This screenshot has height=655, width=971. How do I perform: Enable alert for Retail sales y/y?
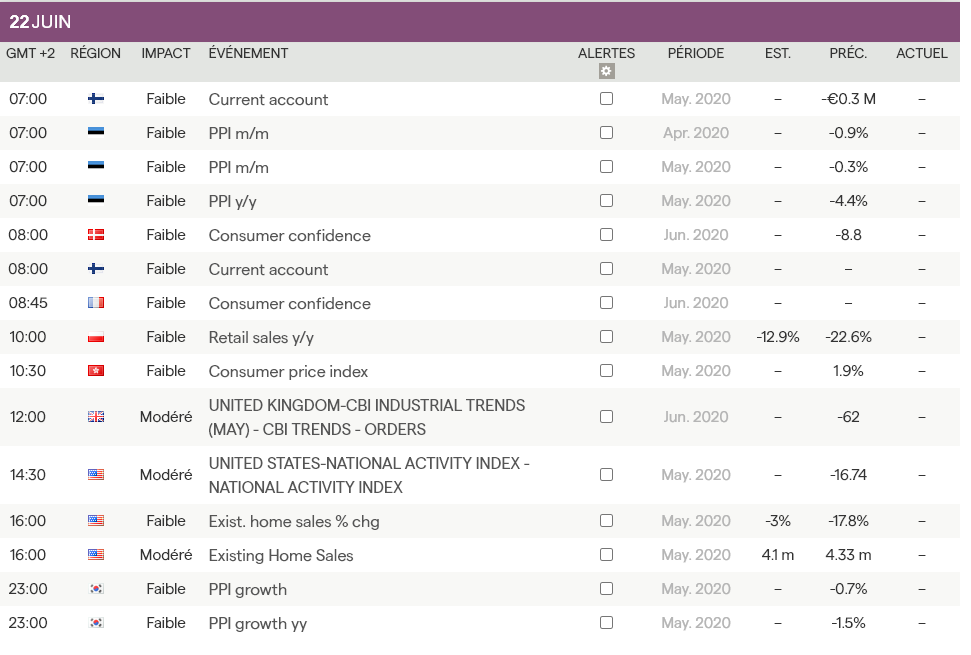pos(606,337)
